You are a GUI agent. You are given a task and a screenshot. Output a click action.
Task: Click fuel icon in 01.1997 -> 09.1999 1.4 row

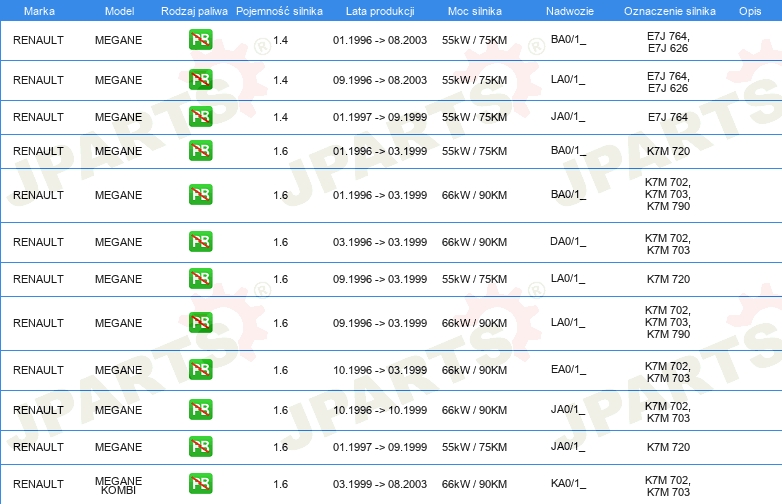pos(200,116)
